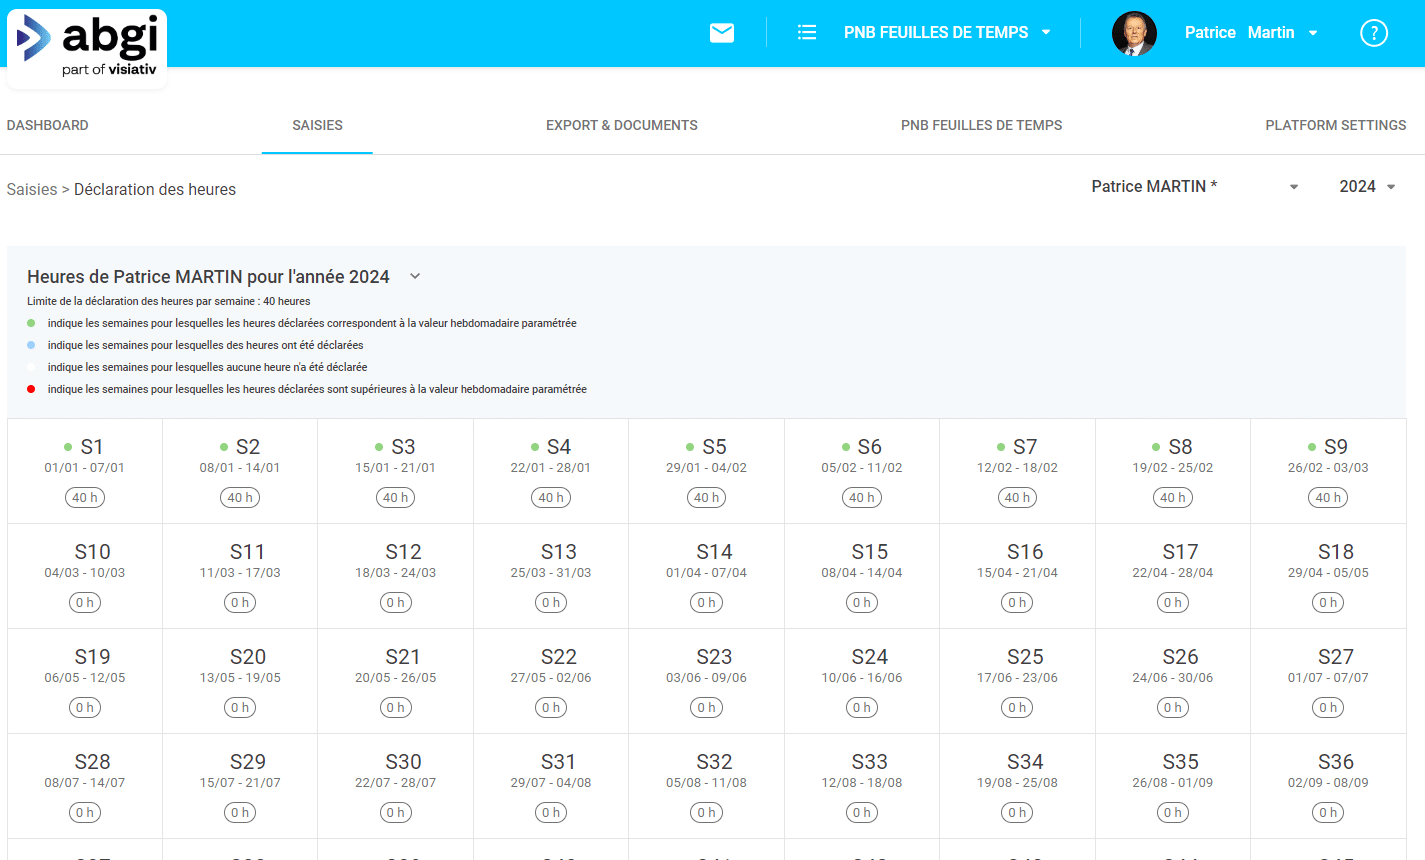Open the Patrice Martin user menu
The width and height of the screenshot is (1425, 860).
[1251, 33]
